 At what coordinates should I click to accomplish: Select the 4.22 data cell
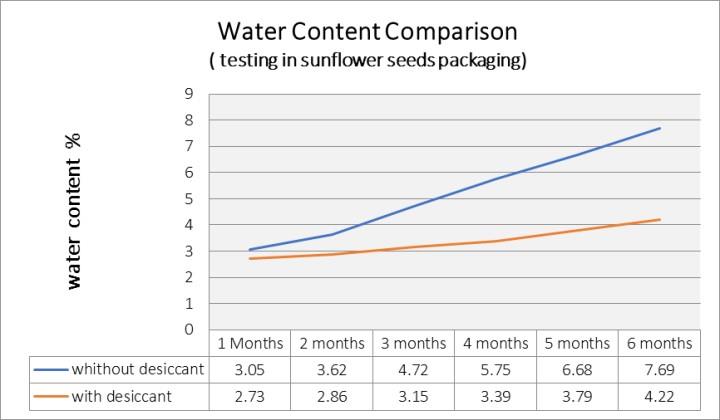point(659,397)
